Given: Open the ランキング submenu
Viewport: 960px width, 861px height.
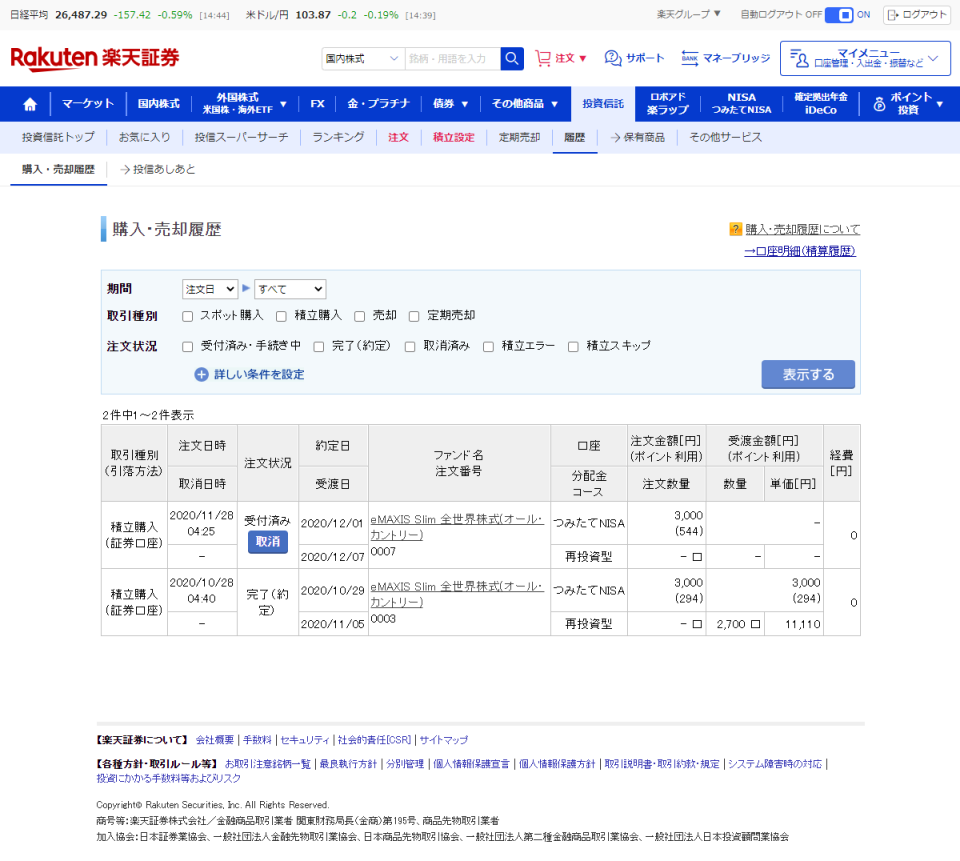Looking at the screenshot, I should pyautogui.click(x=338, y=137).
